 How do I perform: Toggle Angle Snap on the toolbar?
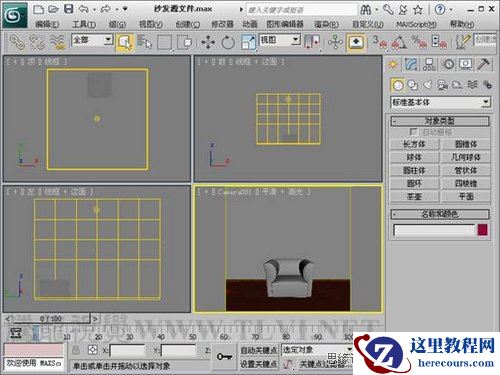click(x=399, y=42)
